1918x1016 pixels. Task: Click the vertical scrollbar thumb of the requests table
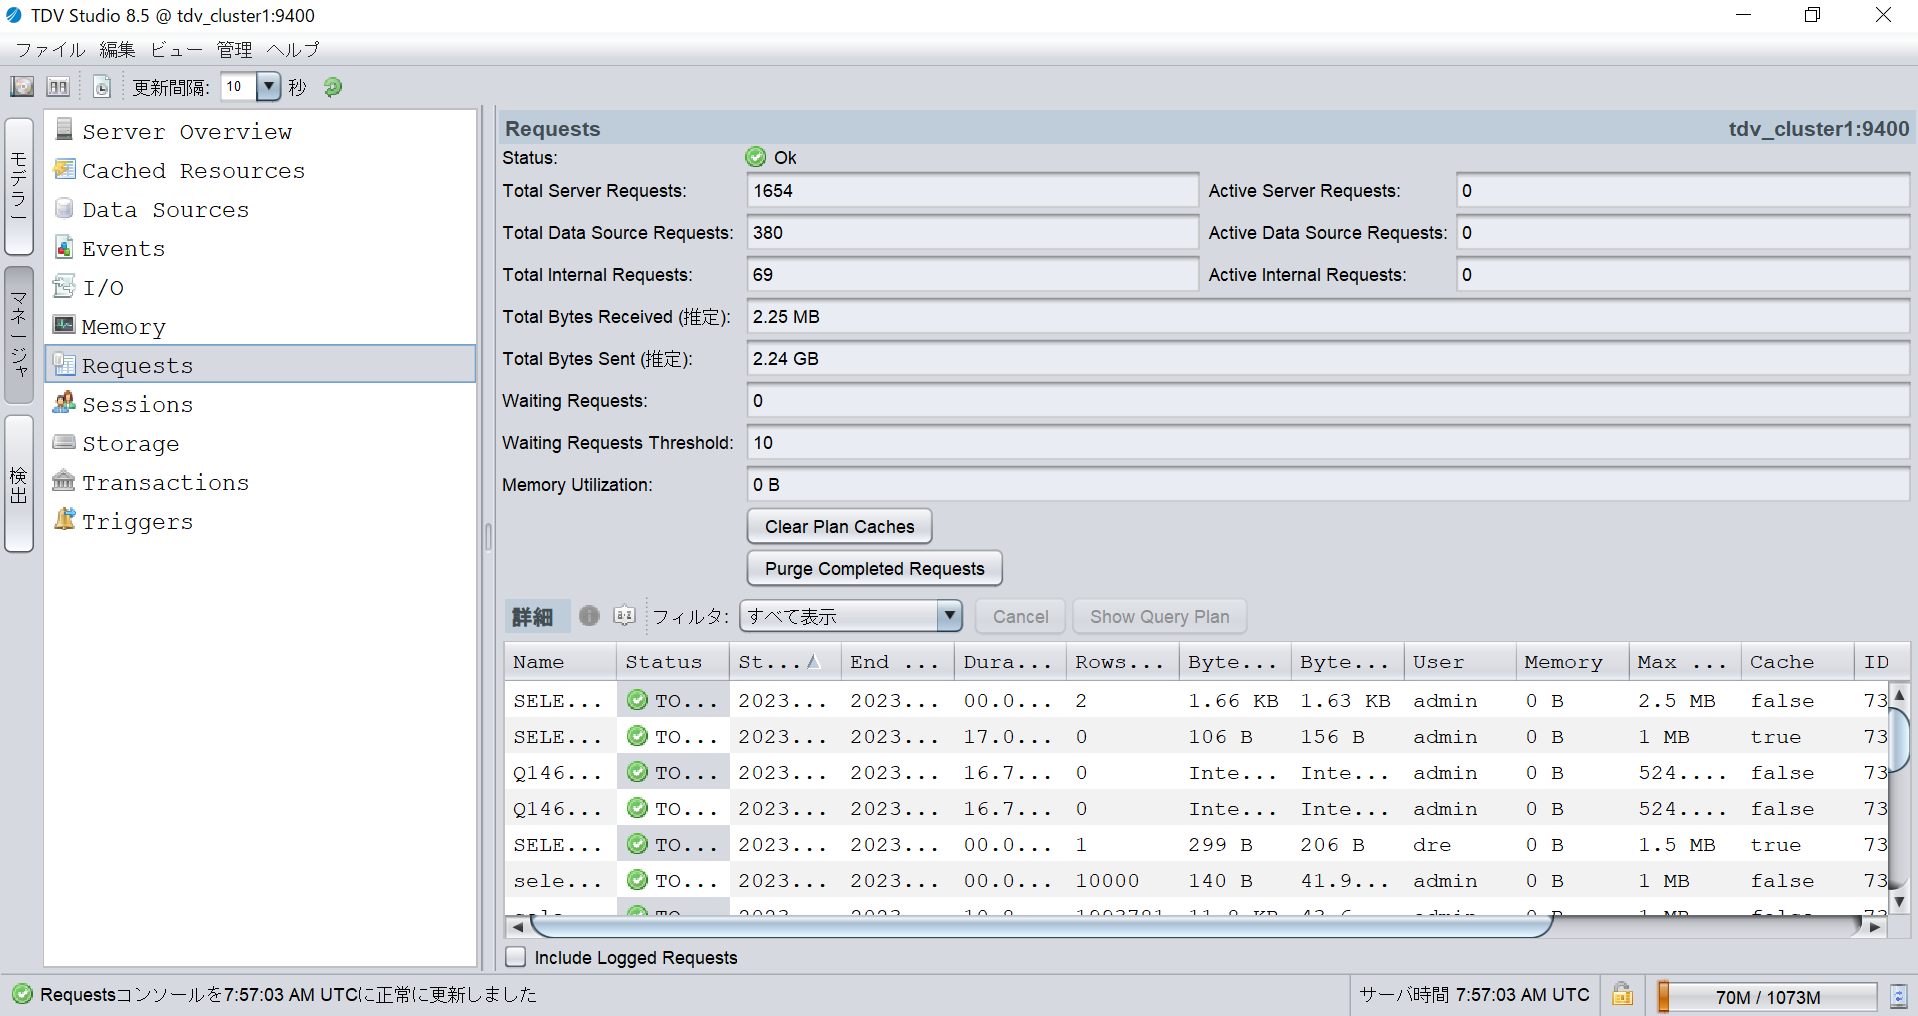(x=1899, y=740)
